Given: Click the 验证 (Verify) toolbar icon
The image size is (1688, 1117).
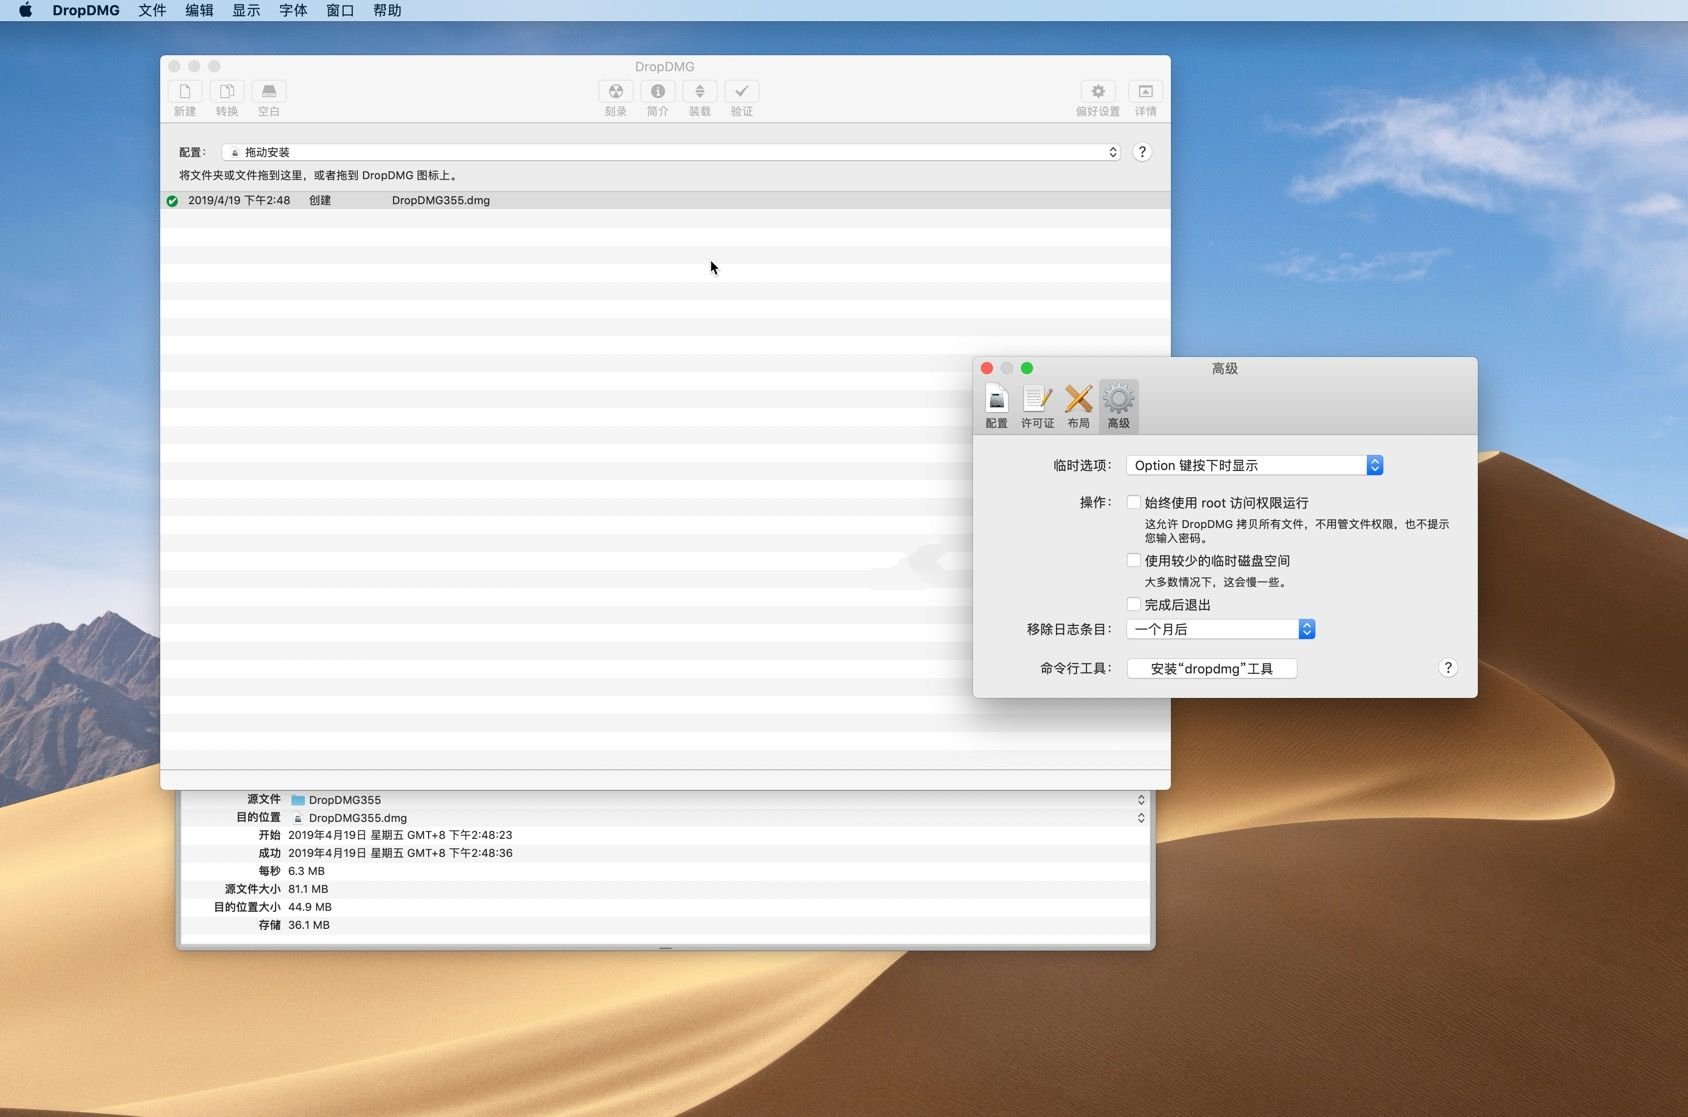Looking at the screenshot, I should [742, 91].
